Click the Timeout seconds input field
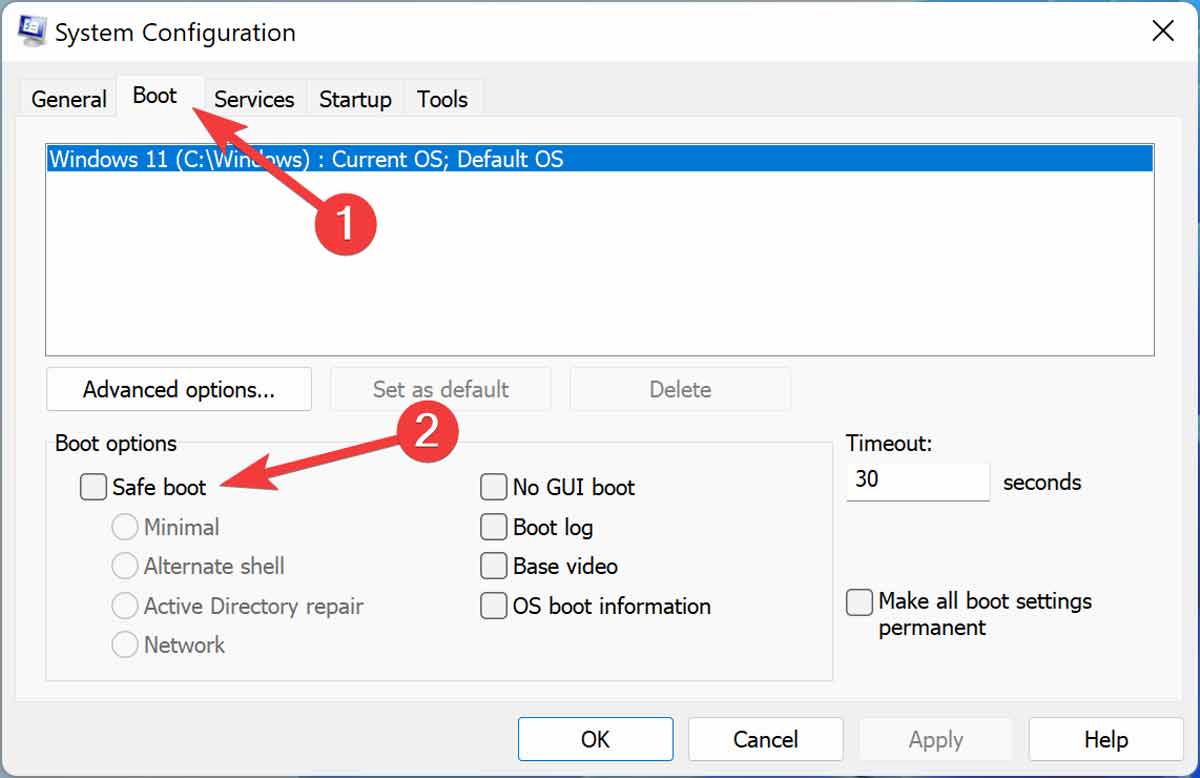Screen dimensions: 1200x778 pyautogui.click(x=916, y=481)
